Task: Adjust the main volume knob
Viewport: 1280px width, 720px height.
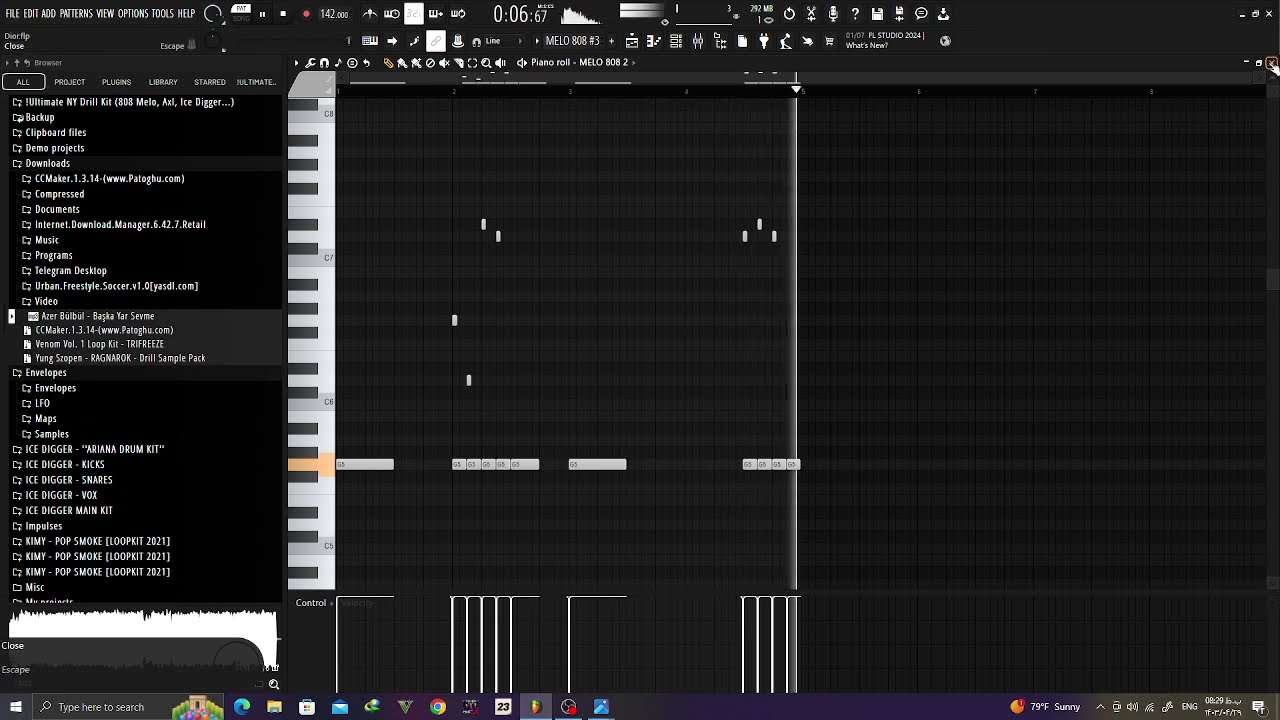Action: coord(213,14)
